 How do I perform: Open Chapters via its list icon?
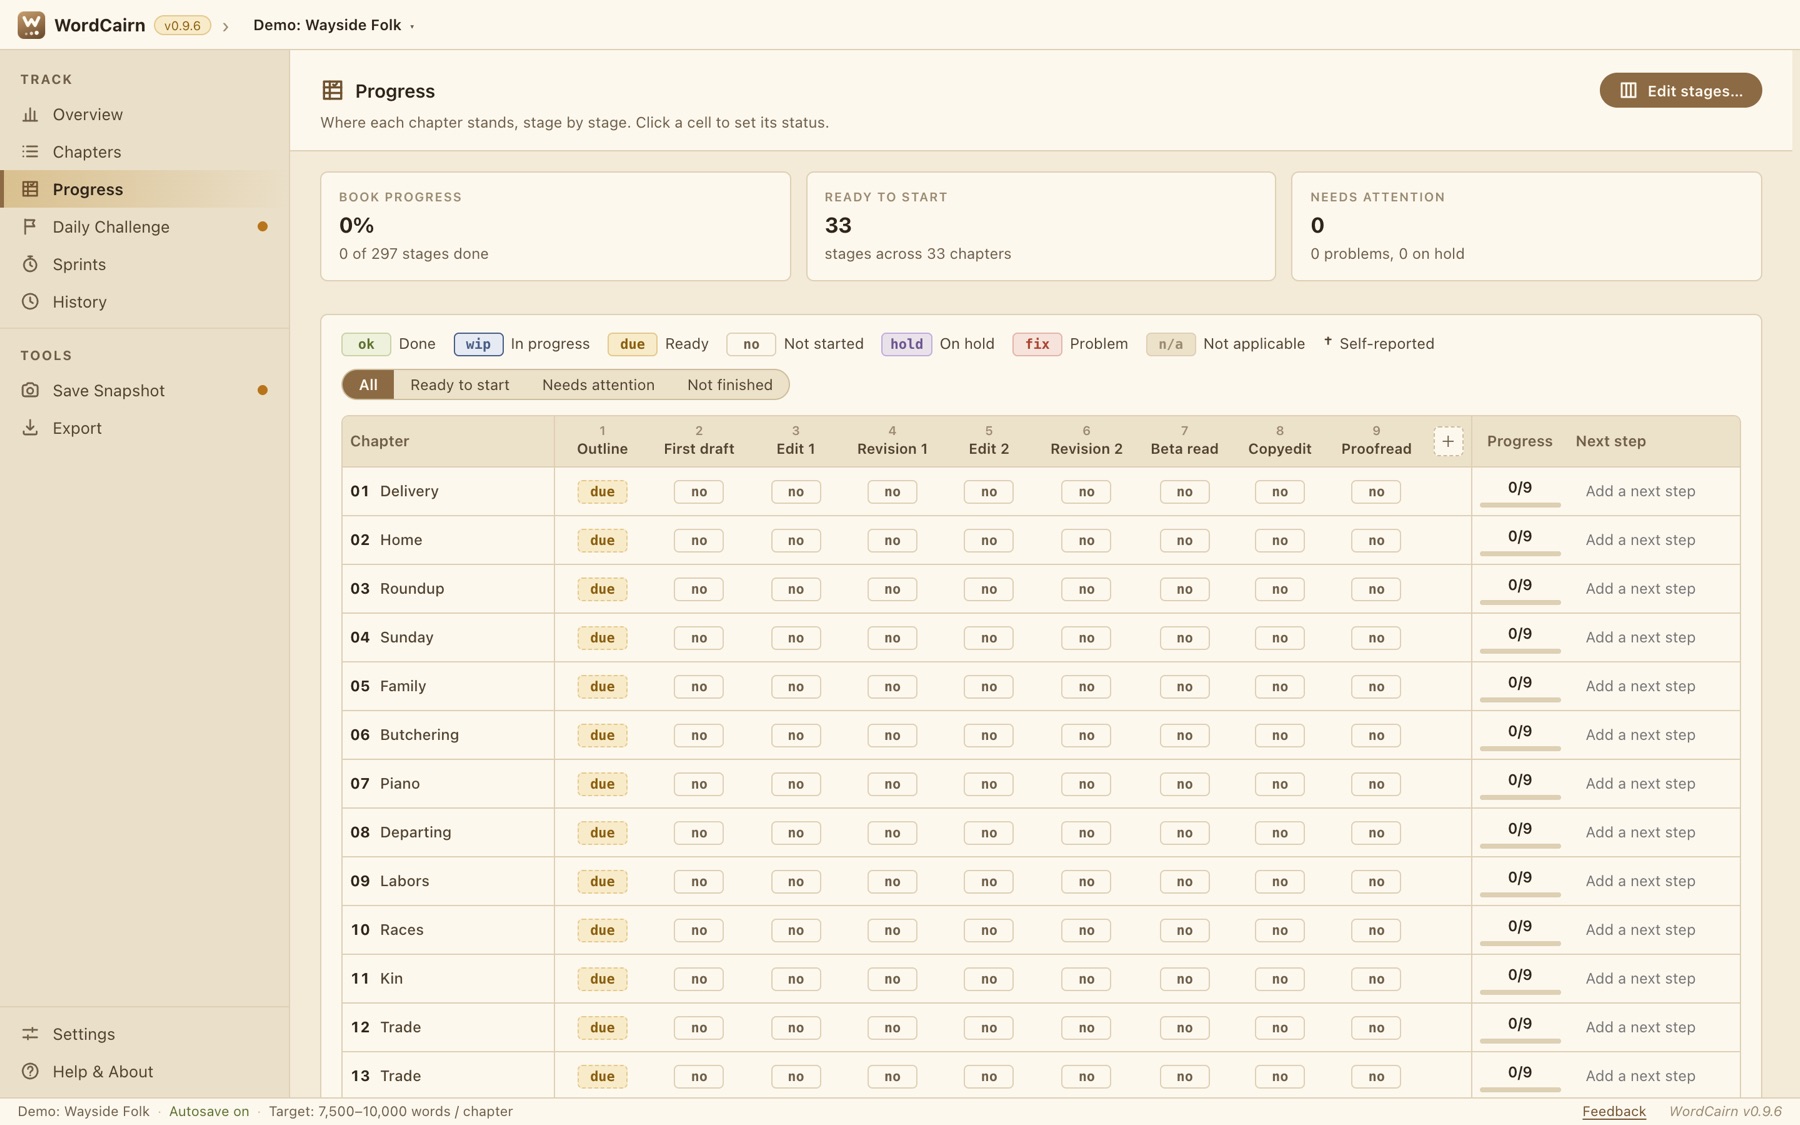[30, 152]
